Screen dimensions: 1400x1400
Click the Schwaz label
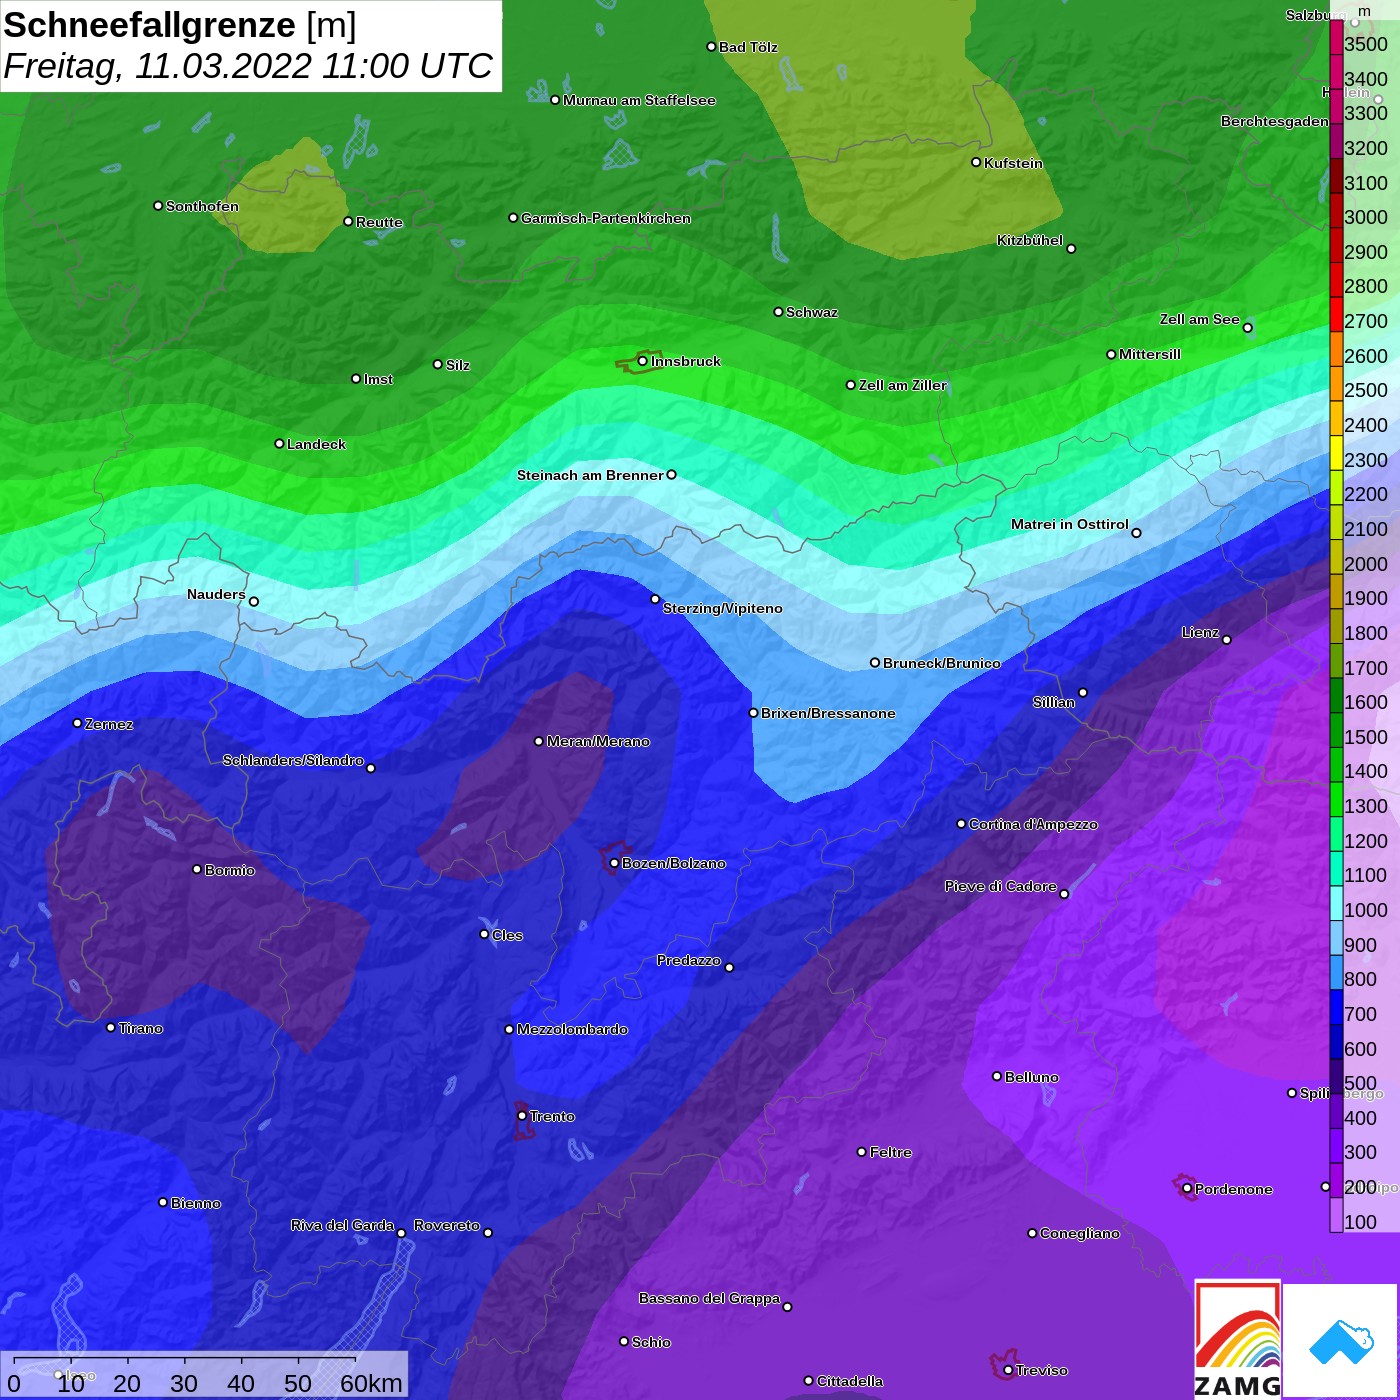point(812,312)
